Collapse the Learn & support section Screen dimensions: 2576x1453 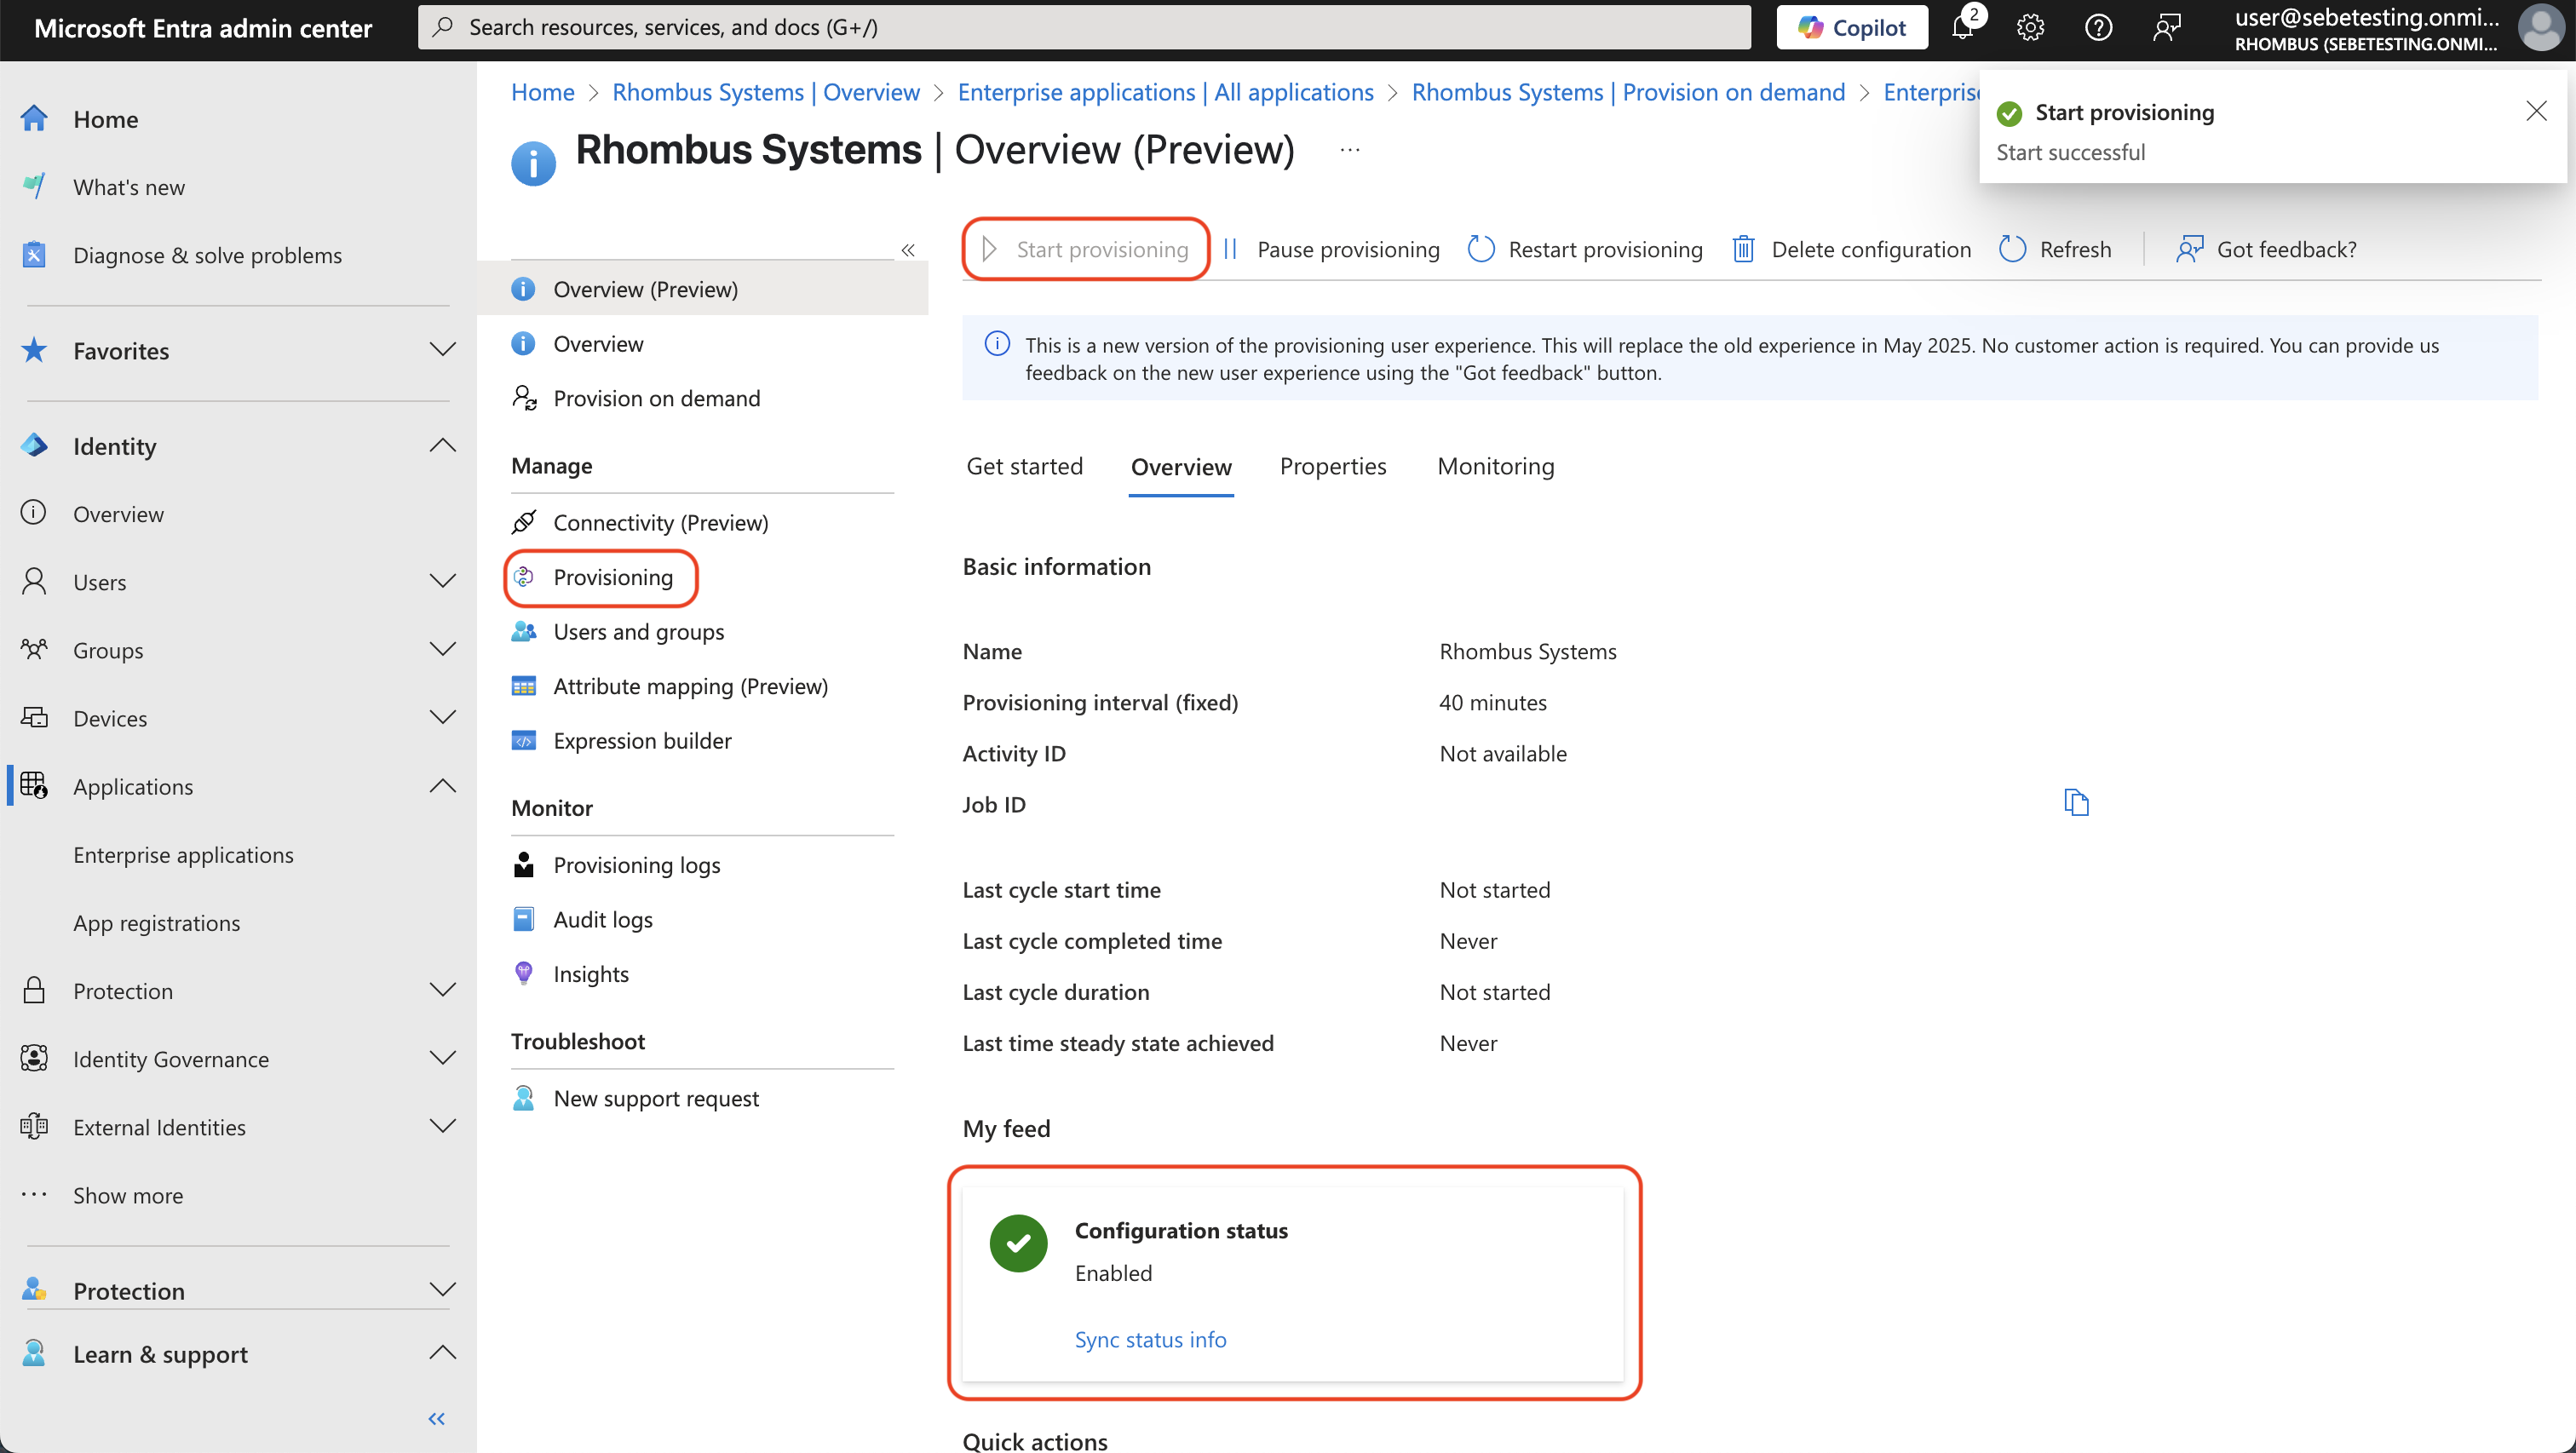[x=442, y=1353]
